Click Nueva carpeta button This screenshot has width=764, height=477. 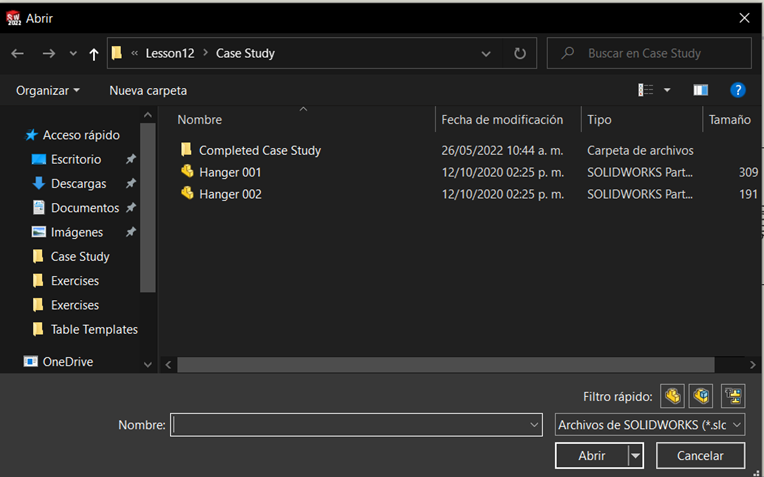tap(148, 91)
